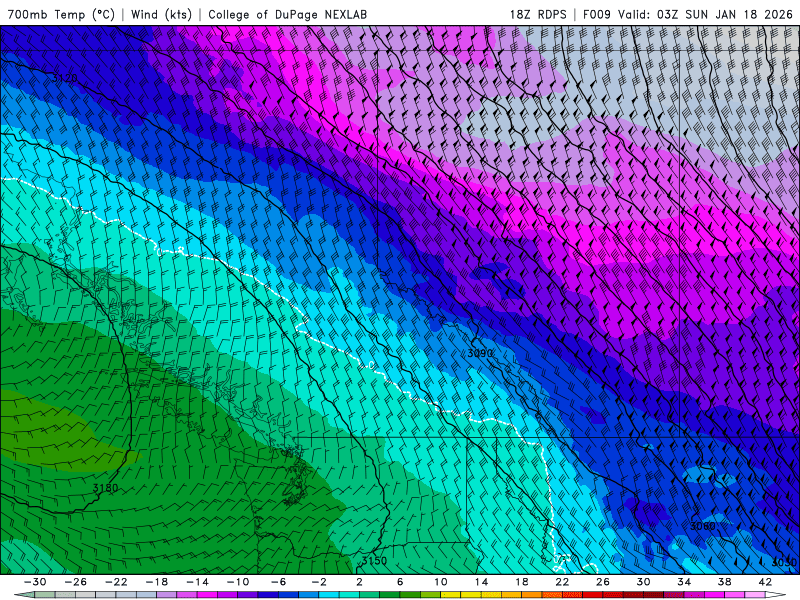800x600 pixels.
Task: Click the 18 colorbar tick label
Action: tap(522, 582)
